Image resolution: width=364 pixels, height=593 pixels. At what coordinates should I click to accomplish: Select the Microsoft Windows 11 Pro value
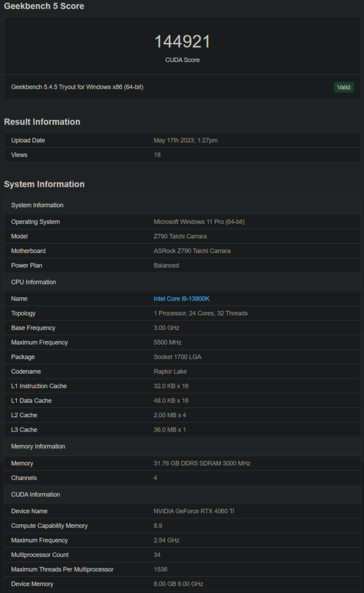click(x=199, y=222)
